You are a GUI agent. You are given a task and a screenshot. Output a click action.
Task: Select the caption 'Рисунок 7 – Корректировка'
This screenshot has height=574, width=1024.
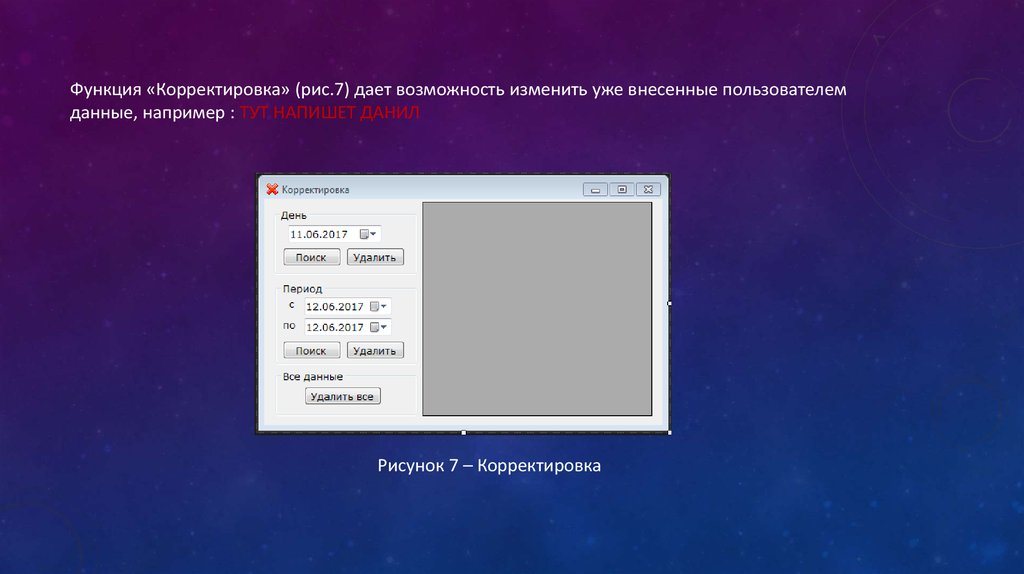(489, 466)
